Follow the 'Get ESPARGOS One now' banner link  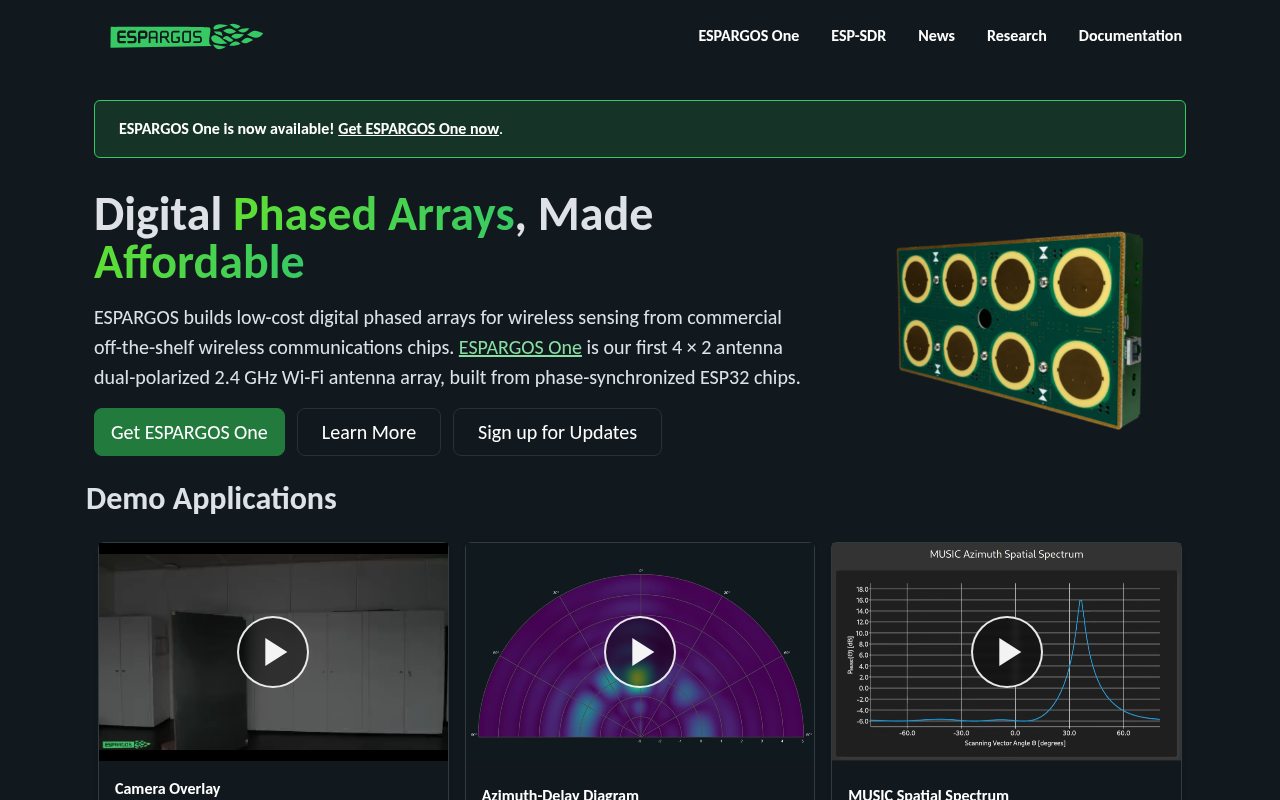pyautogui.click(x=418, y=129)
